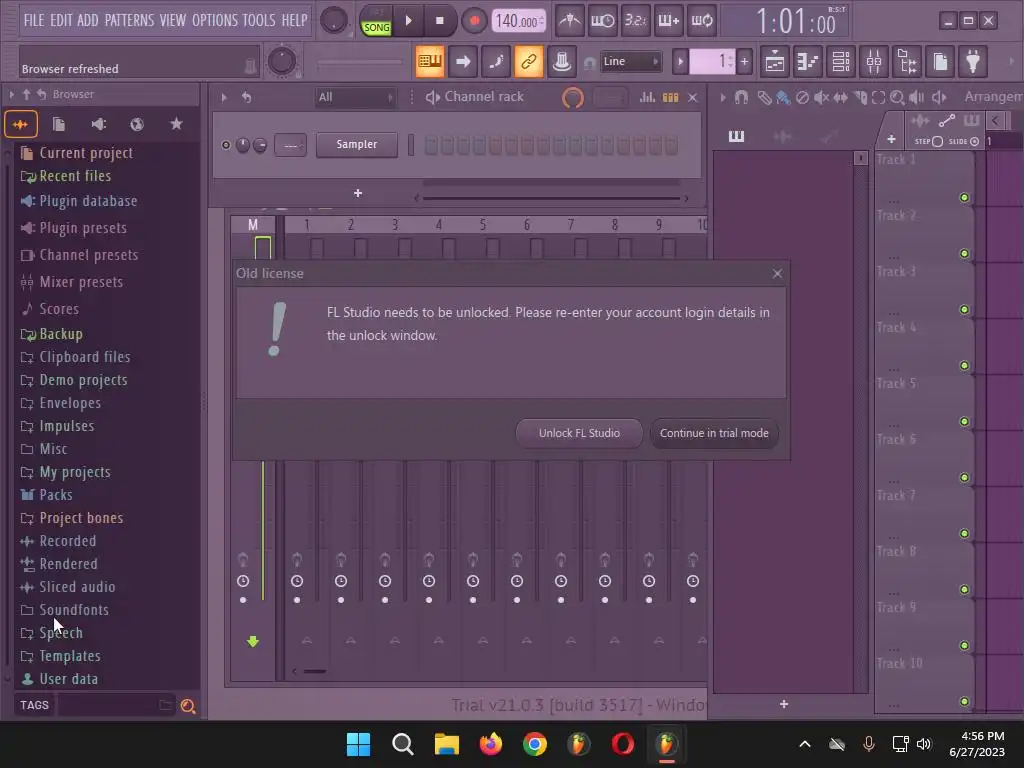Select the playlist mute tool
This screenshot has width=1024, height=768.
point(821,97)
